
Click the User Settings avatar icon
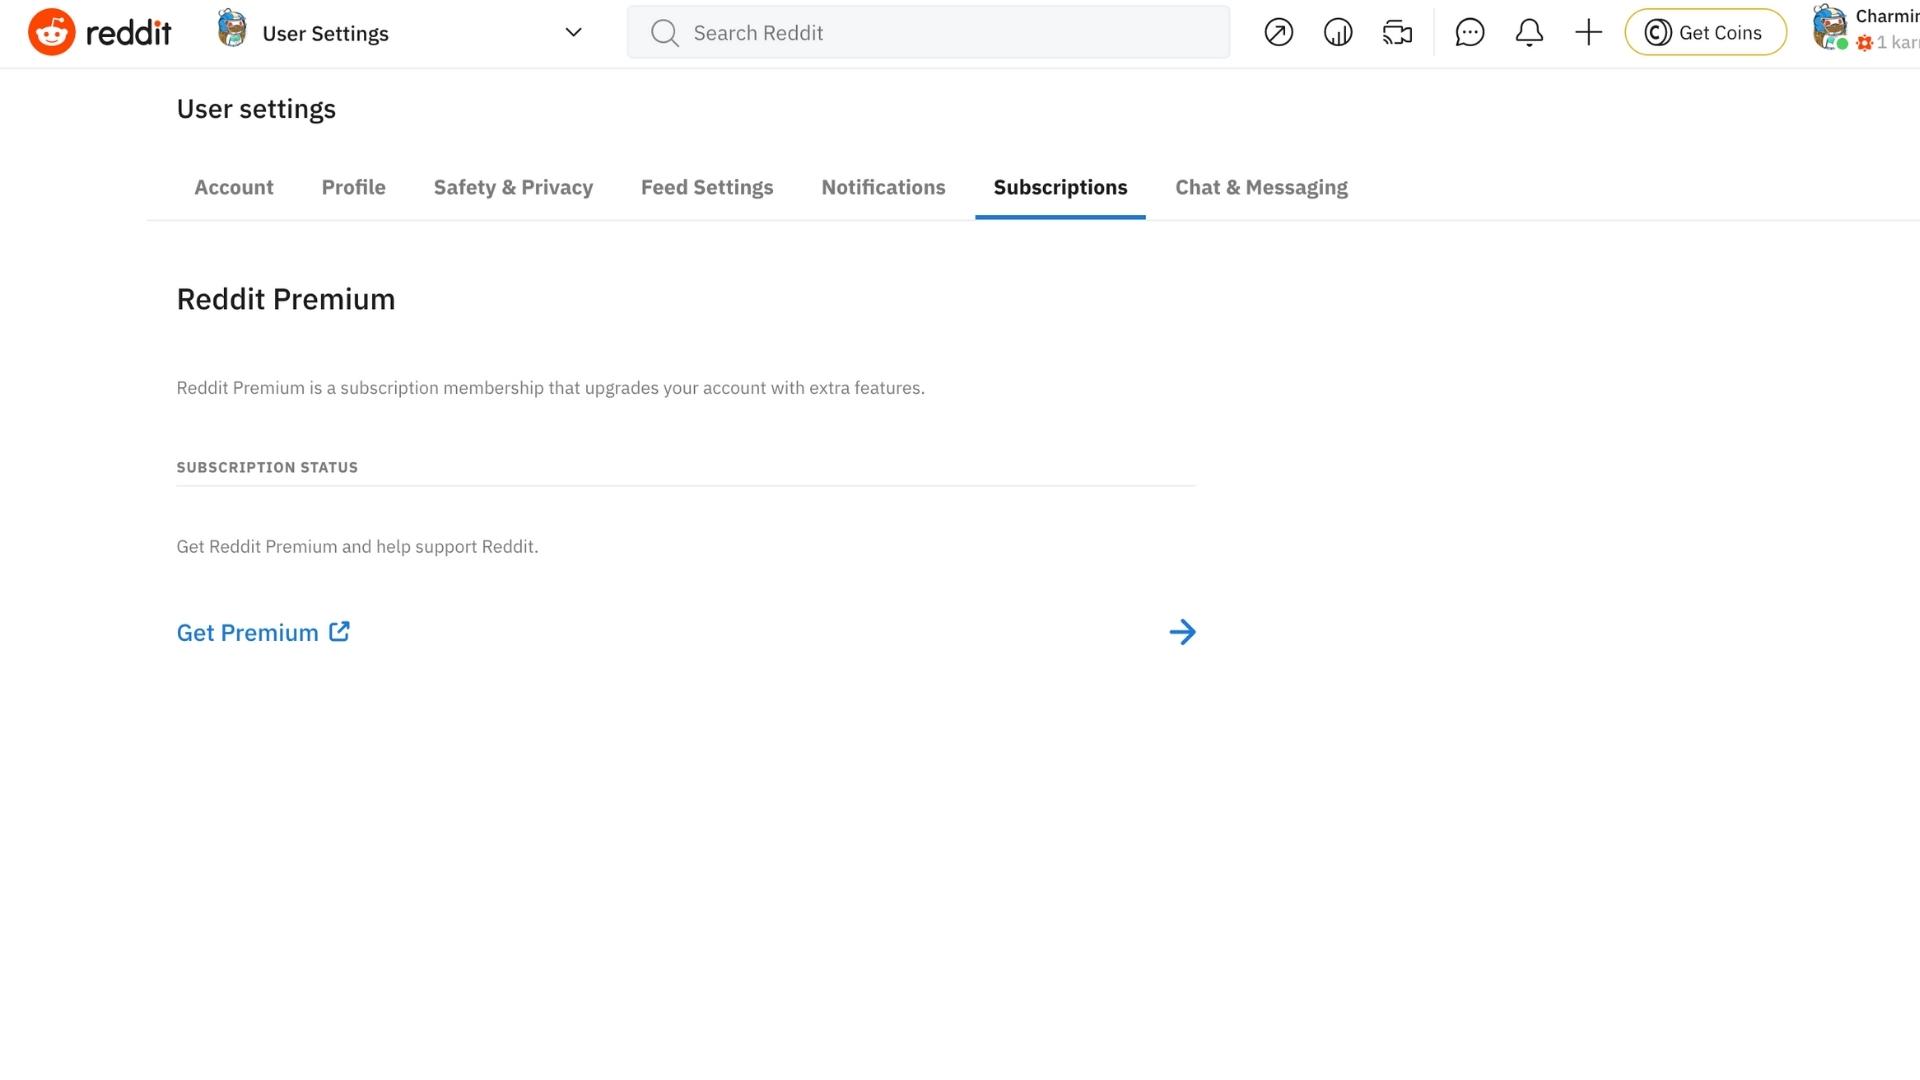(x=232, y=28)
